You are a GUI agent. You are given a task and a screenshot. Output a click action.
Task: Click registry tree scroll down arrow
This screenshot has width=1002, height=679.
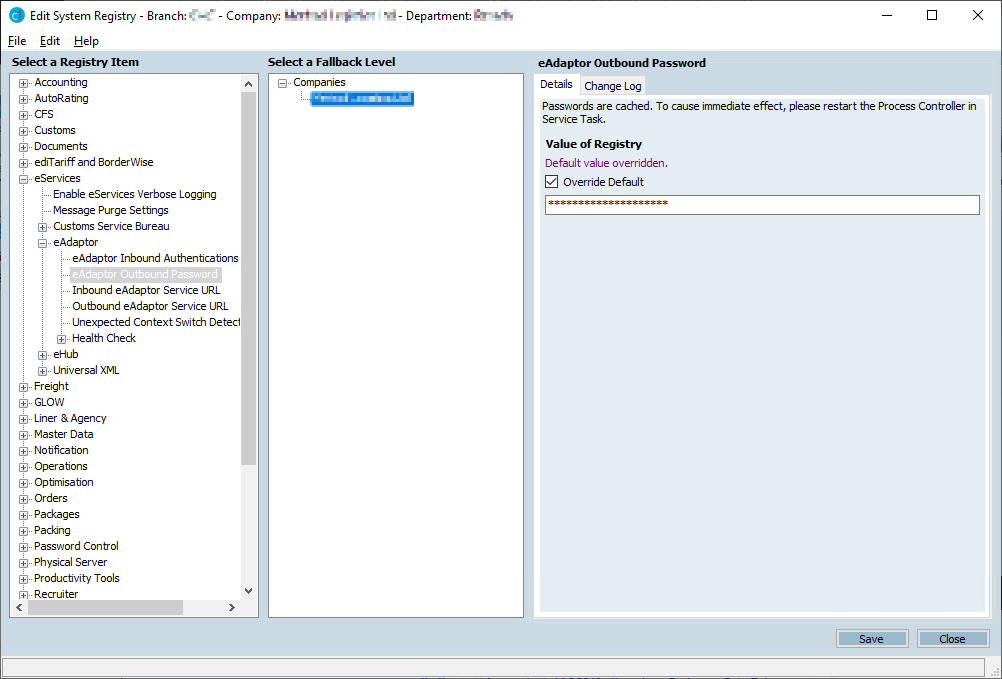tap(249, 591)
